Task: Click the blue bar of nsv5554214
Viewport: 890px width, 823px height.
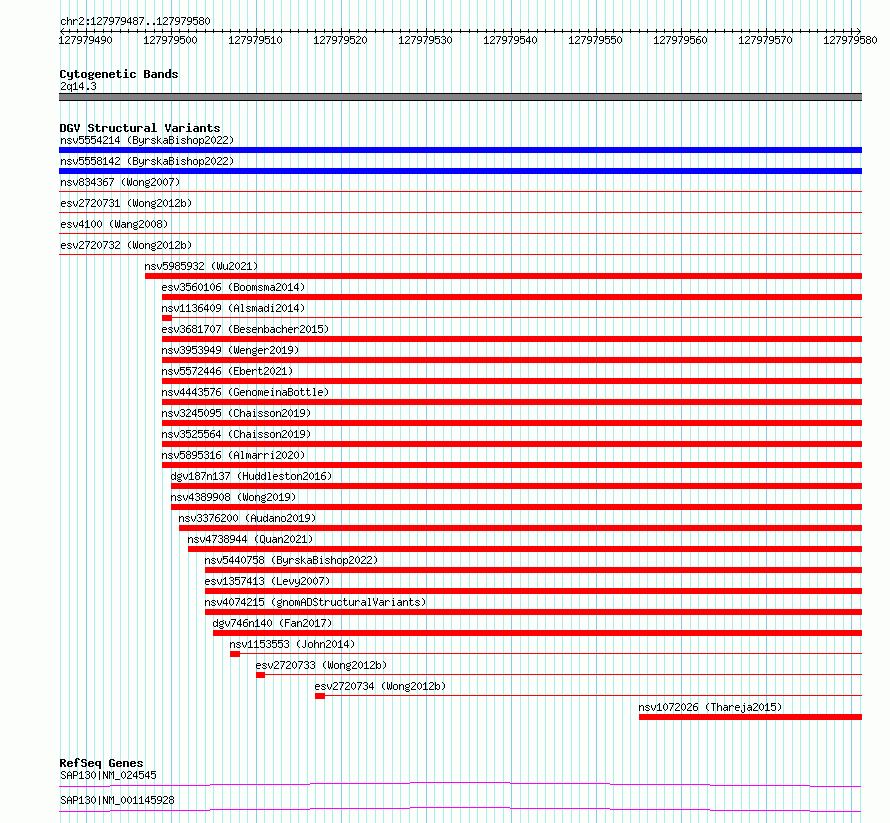Action: (460, 150)
